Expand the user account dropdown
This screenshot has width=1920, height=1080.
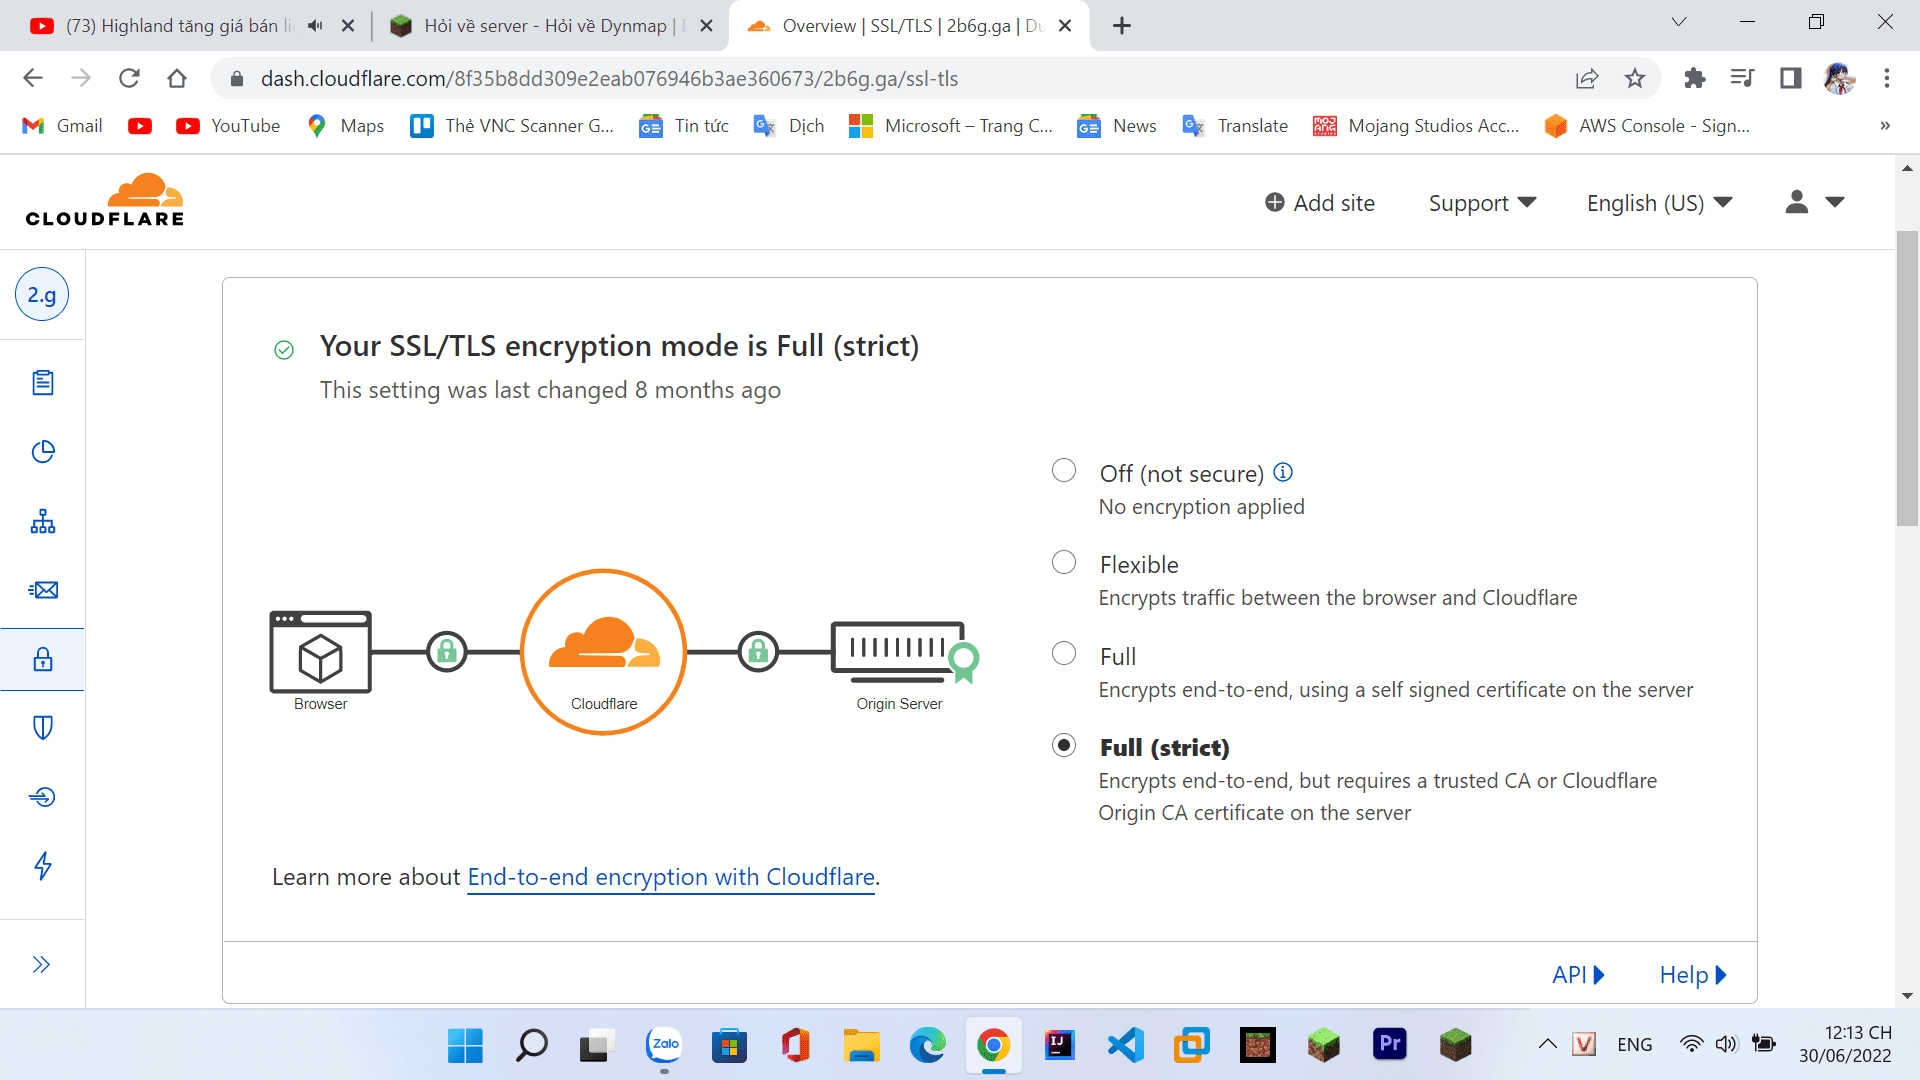pos(1814,203)
